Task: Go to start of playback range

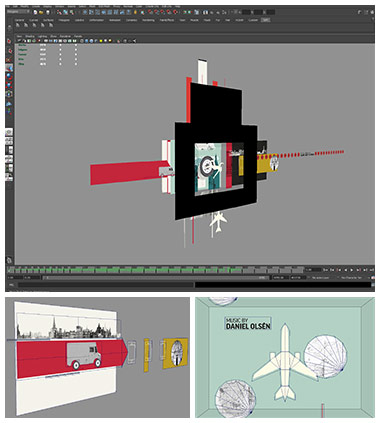Action: click(326, 270)
